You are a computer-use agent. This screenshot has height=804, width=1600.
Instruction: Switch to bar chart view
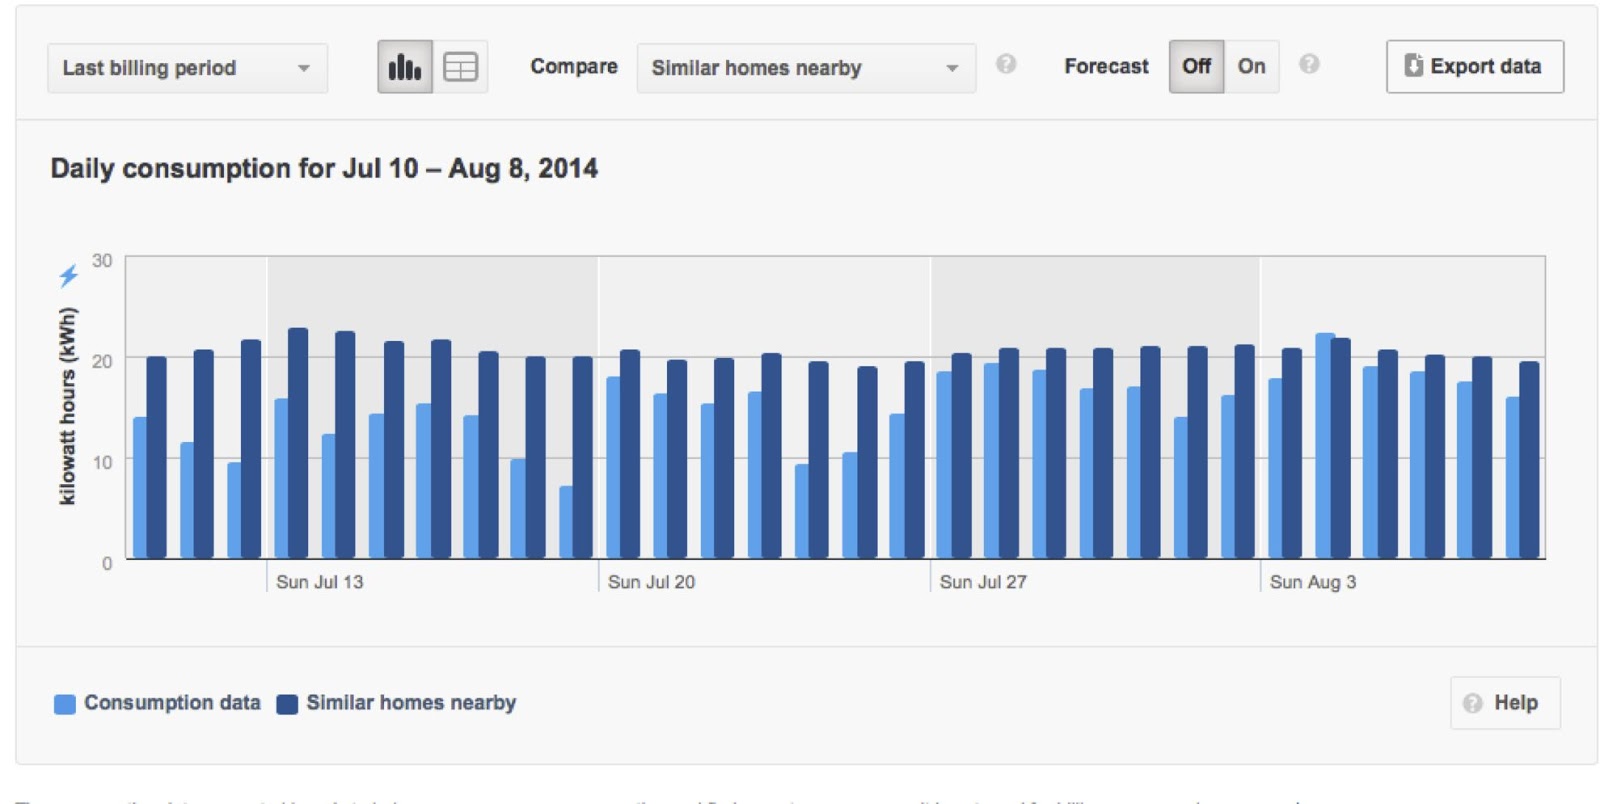tap(404, 67)
